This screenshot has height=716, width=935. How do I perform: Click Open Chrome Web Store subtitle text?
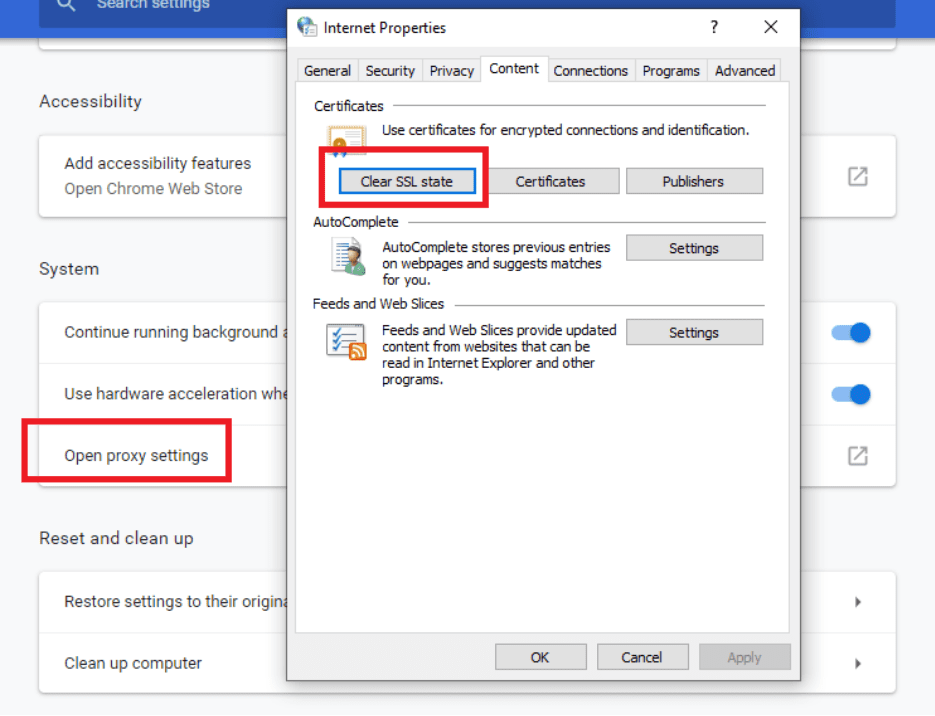pyautogui.click(x=153, y=189)
